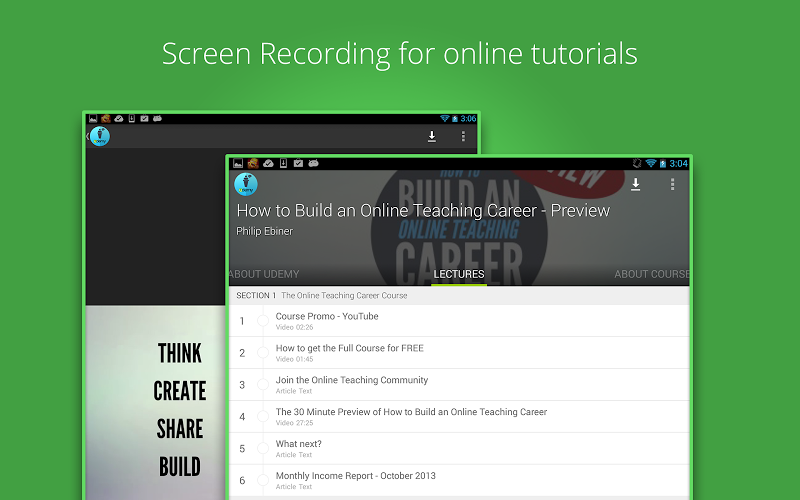Switch to the LECTURES tab
This screenshot has height=500, width=800.
click(459, 274)
